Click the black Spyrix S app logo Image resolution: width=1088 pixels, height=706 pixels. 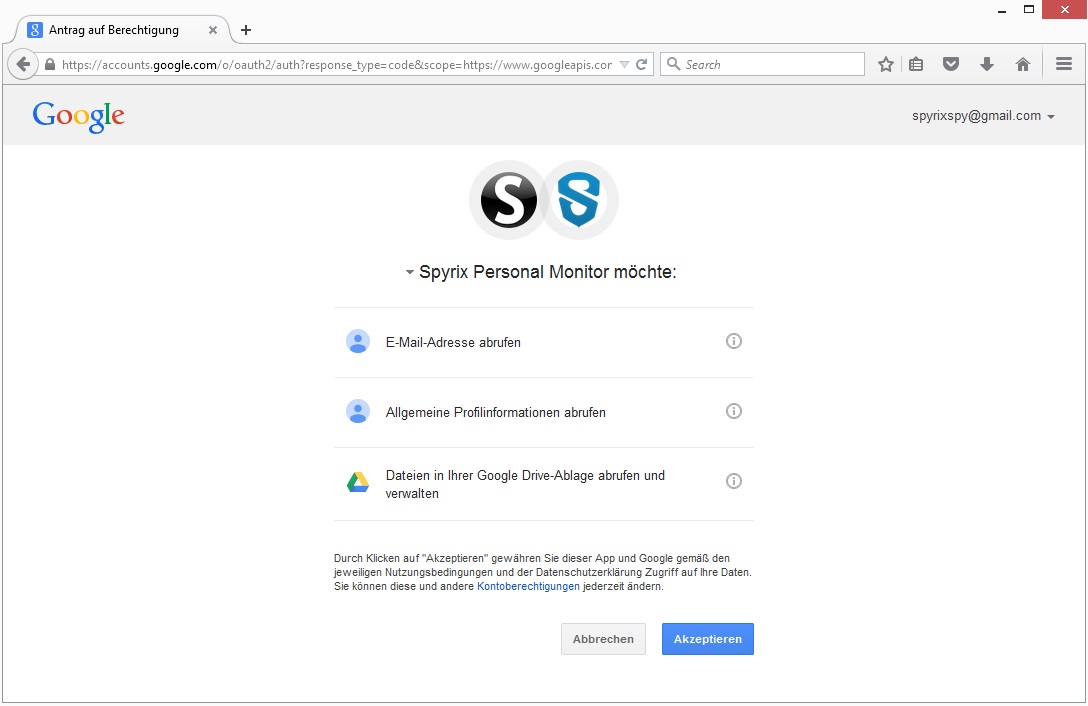pyautogui.click(x=509, y=200)
